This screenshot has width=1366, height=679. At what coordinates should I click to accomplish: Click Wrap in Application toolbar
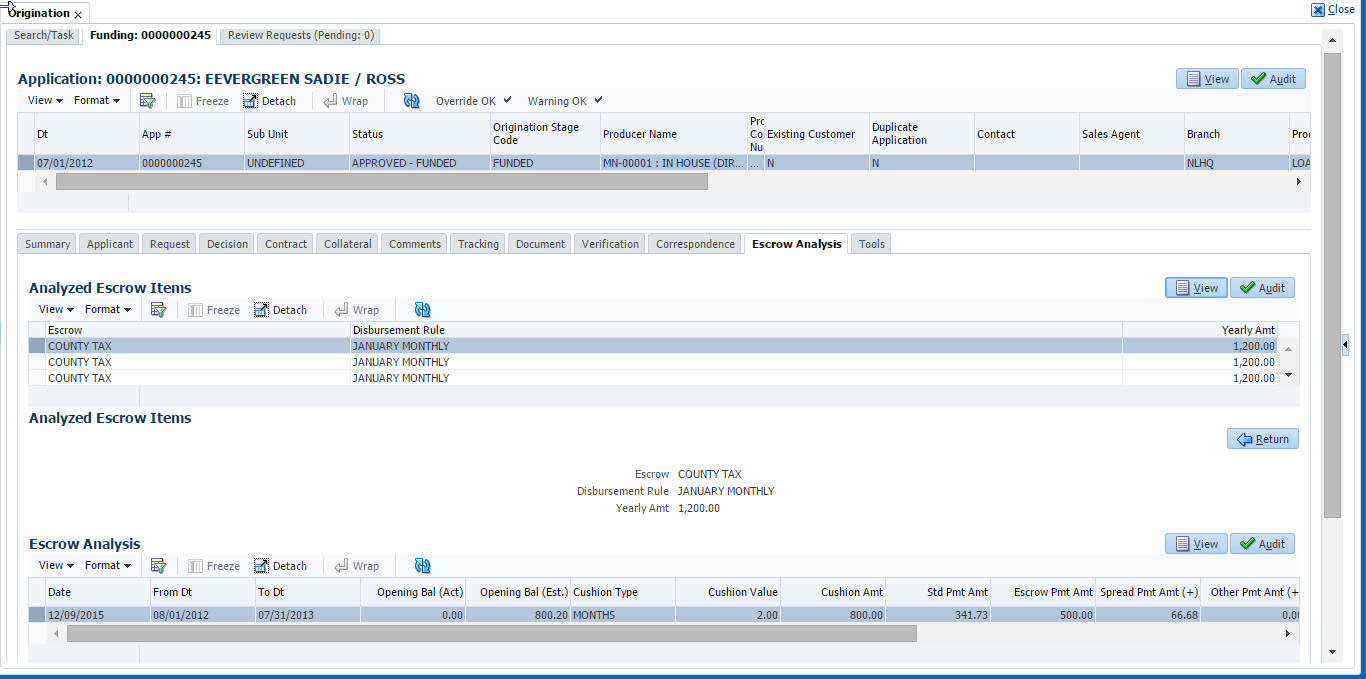pos(345,101)
